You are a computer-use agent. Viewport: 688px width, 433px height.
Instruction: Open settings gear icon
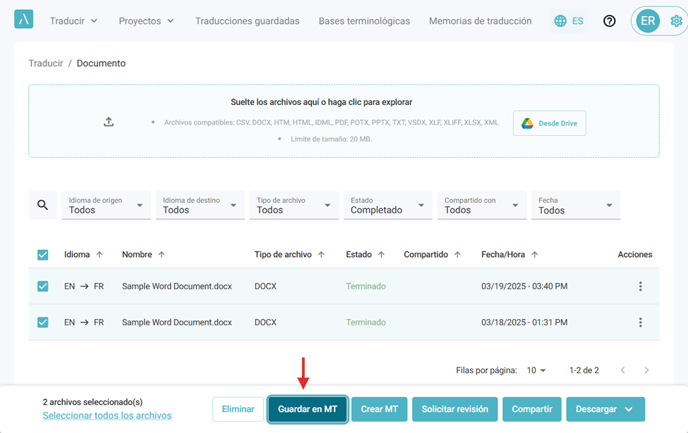tap(676, 21)
